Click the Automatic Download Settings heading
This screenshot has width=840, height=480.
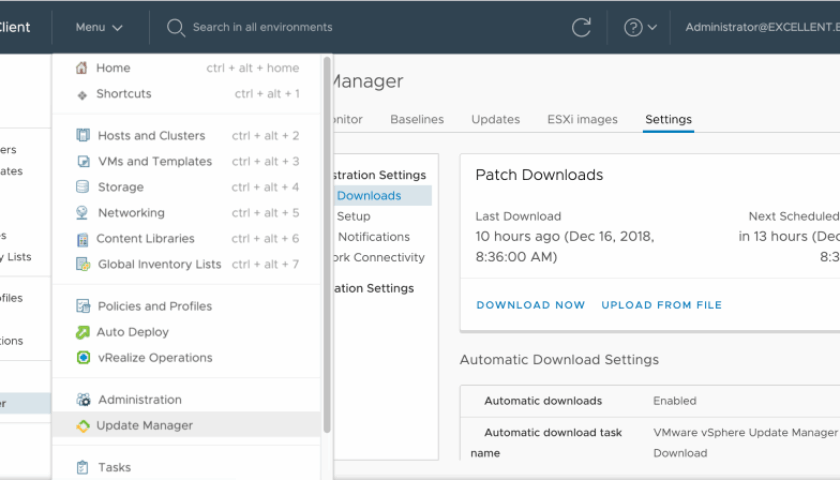[559, 359]
